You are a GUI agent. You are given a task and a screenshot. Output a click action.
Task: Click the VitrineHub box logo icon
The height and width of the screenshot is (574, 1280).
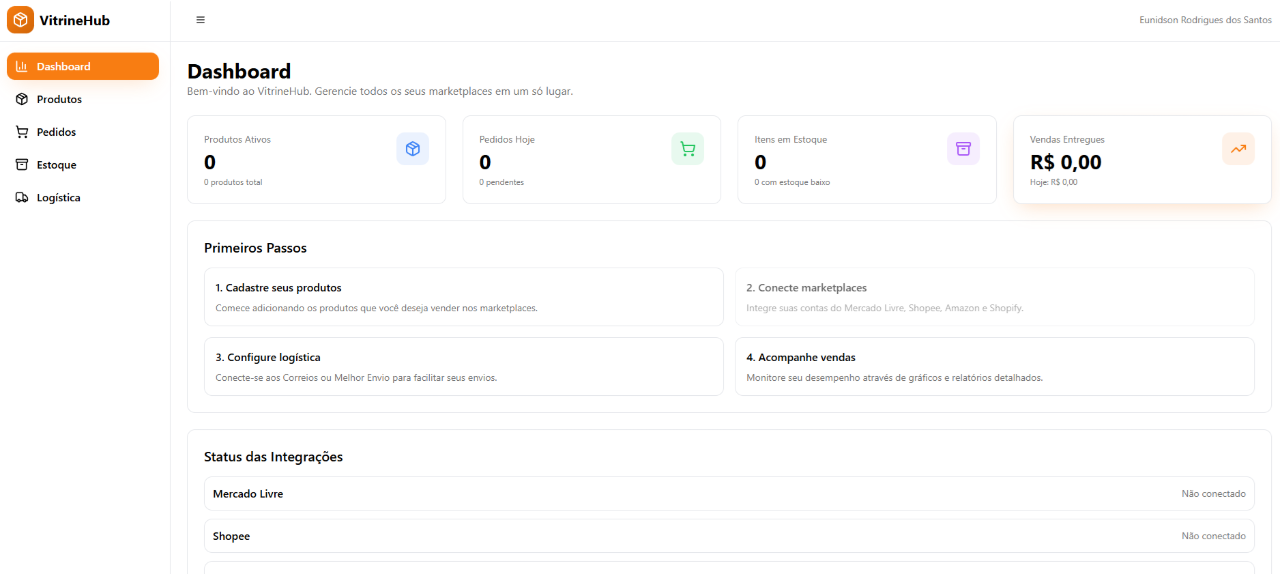click(20, 20)
